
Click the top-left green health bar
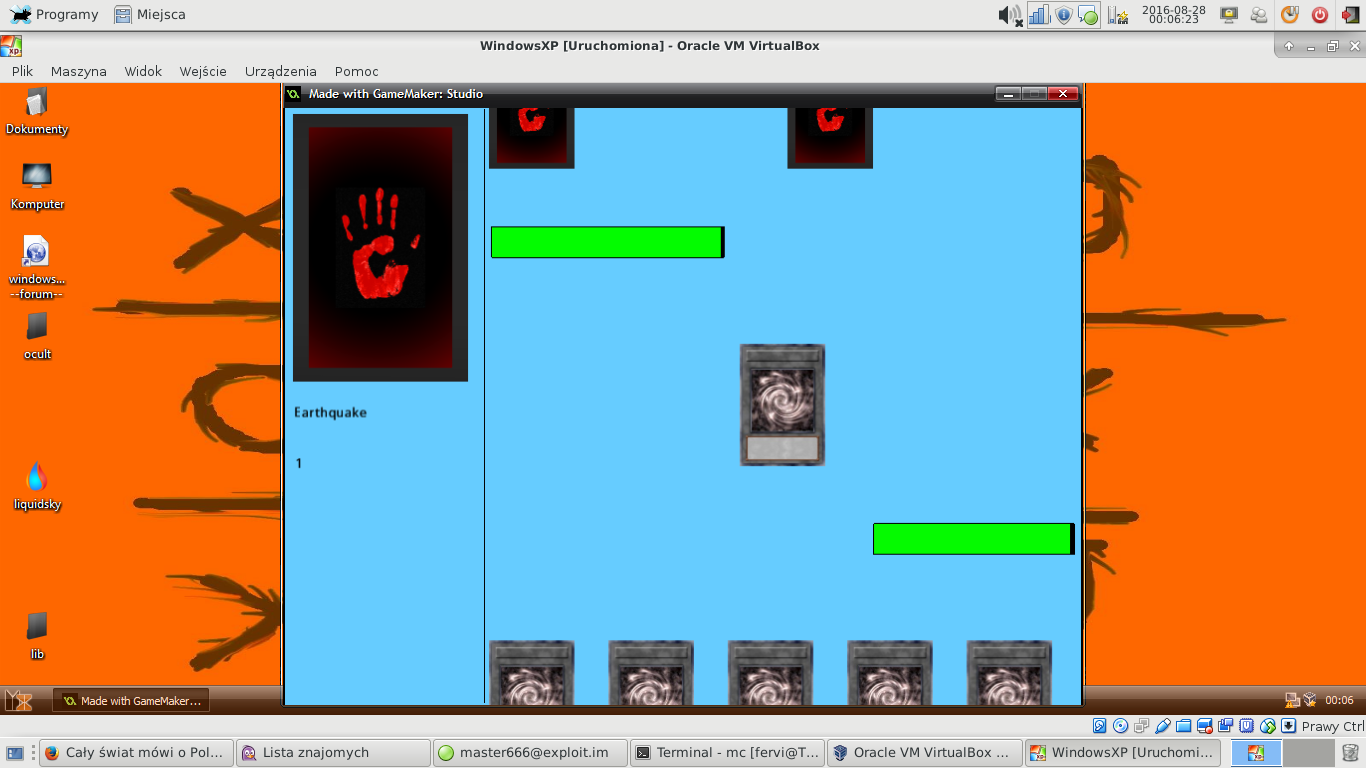606,242
